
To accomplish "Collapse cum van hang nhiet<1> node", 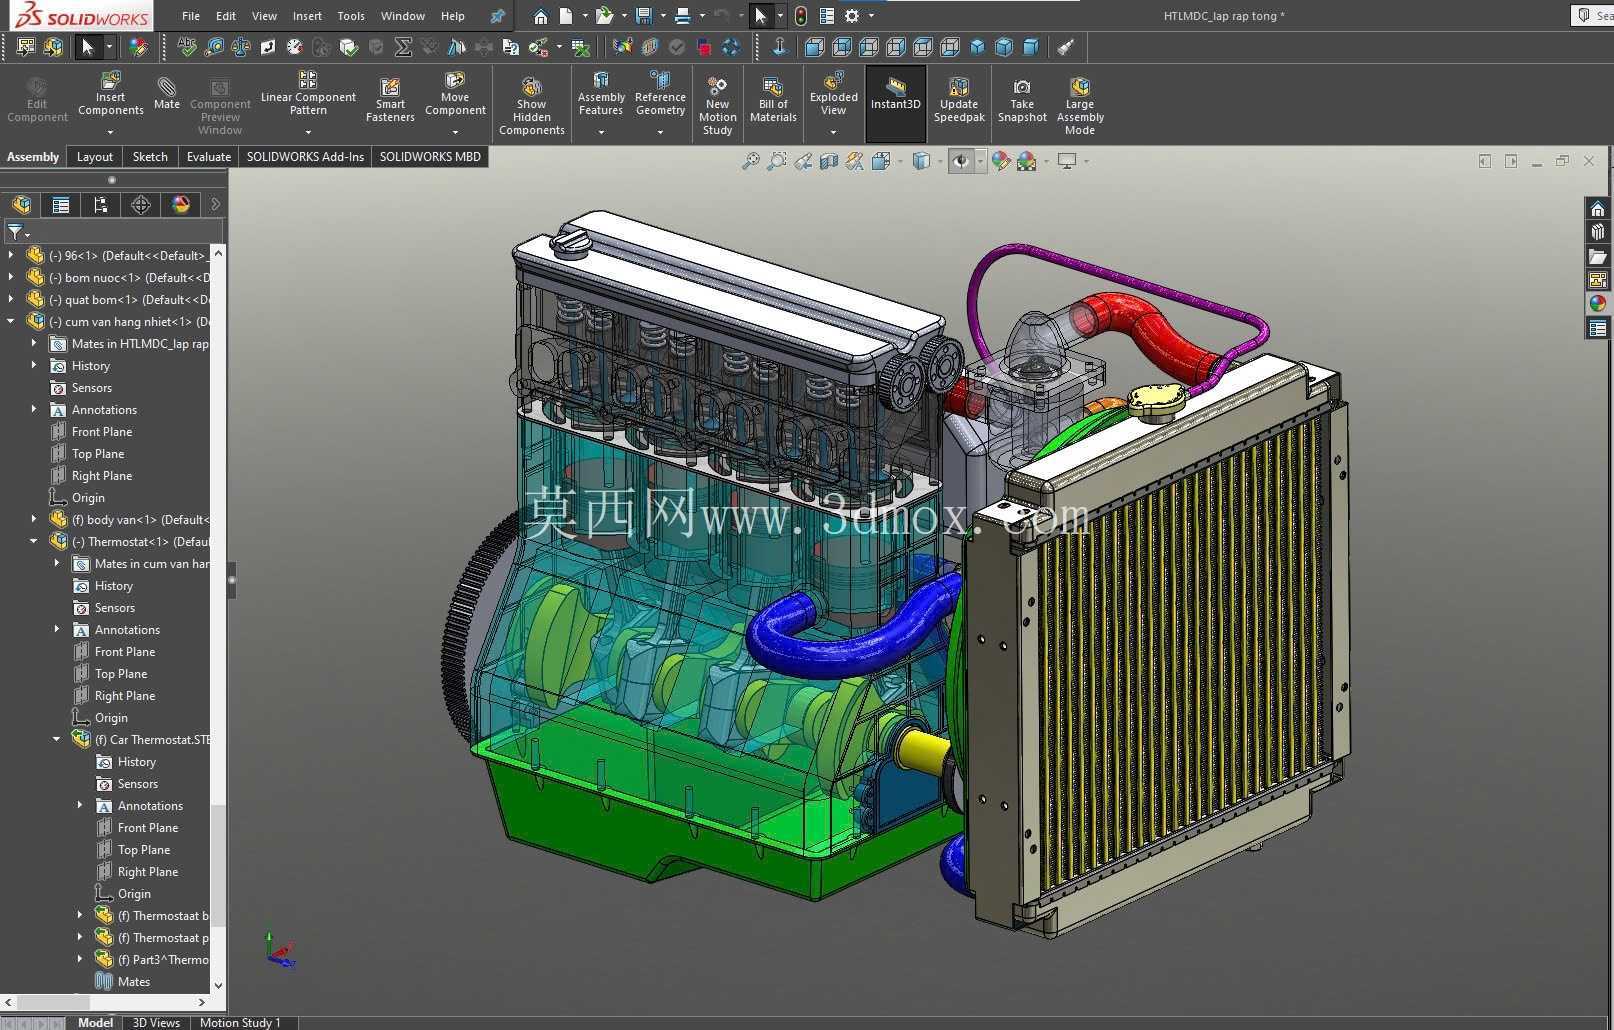I will pos(11,321).
